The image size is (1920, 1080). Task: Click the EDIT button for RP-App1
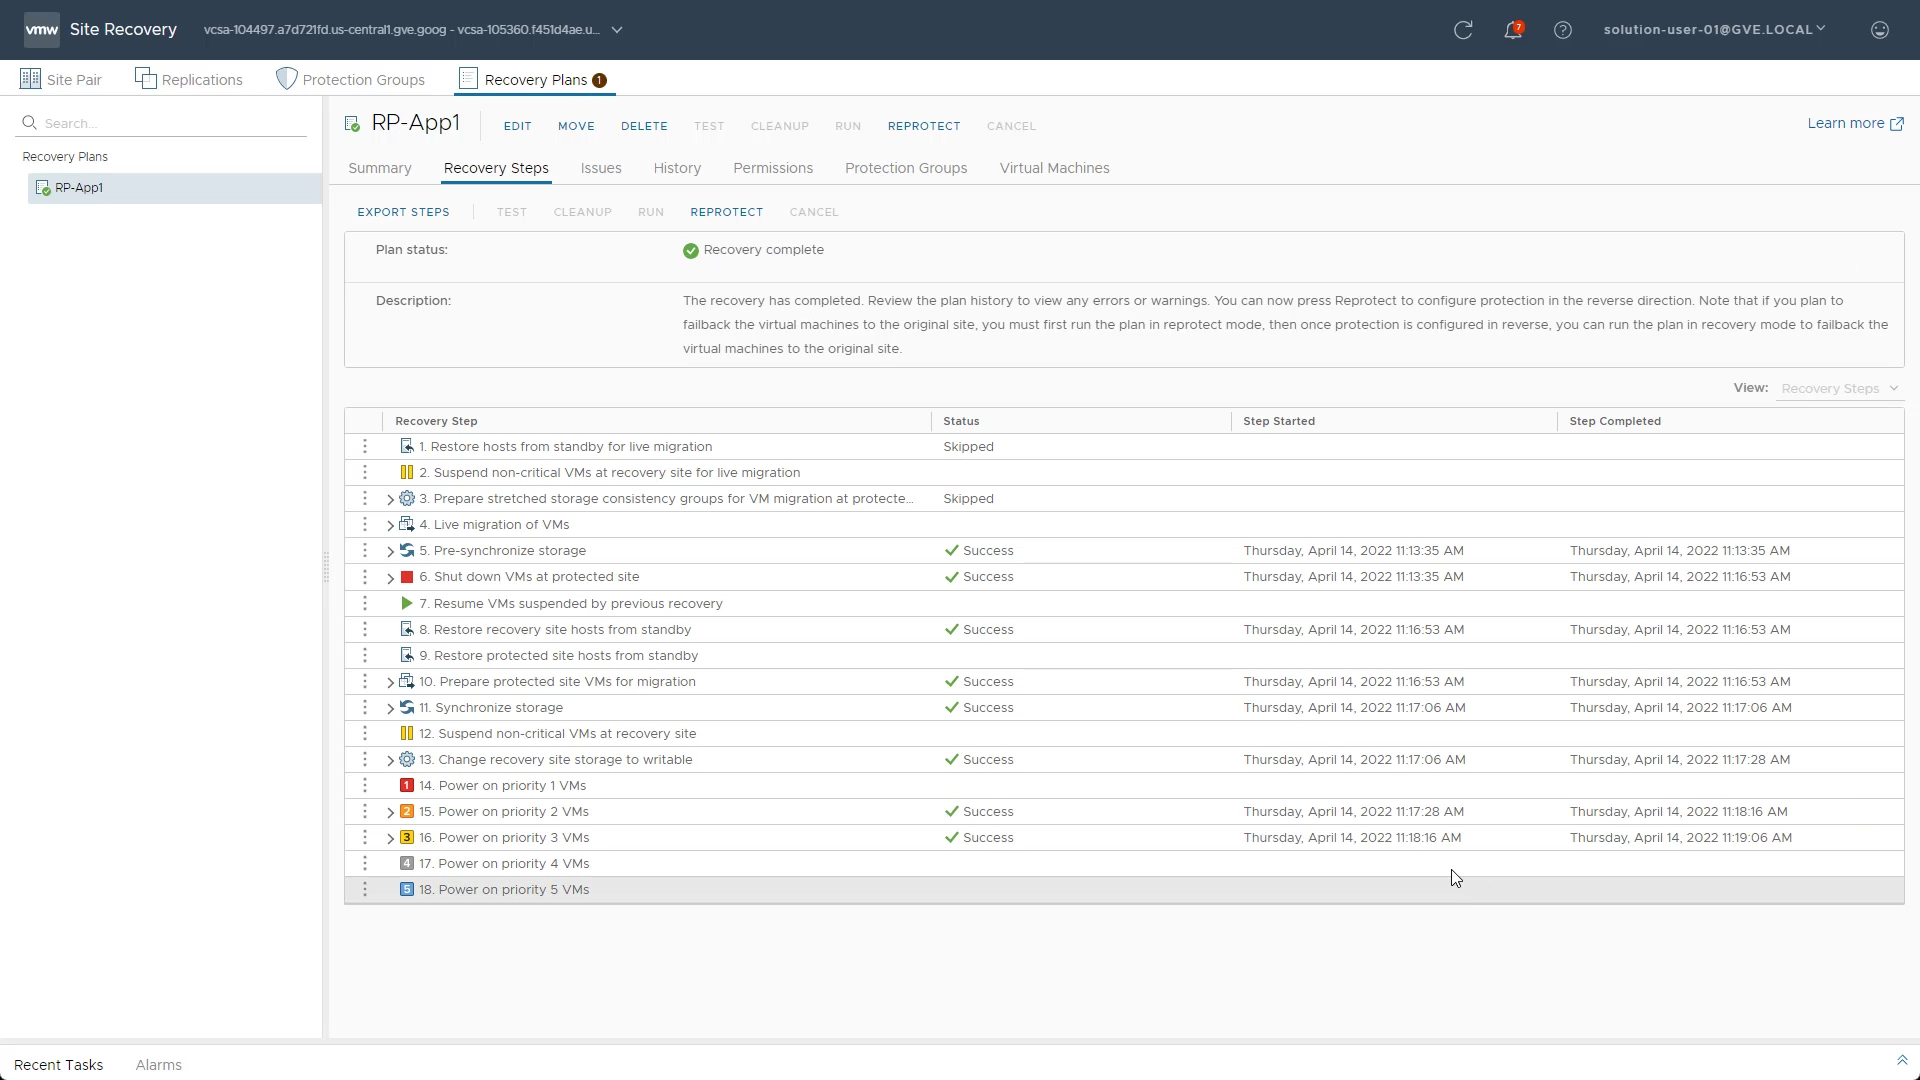tap(517, 126)
